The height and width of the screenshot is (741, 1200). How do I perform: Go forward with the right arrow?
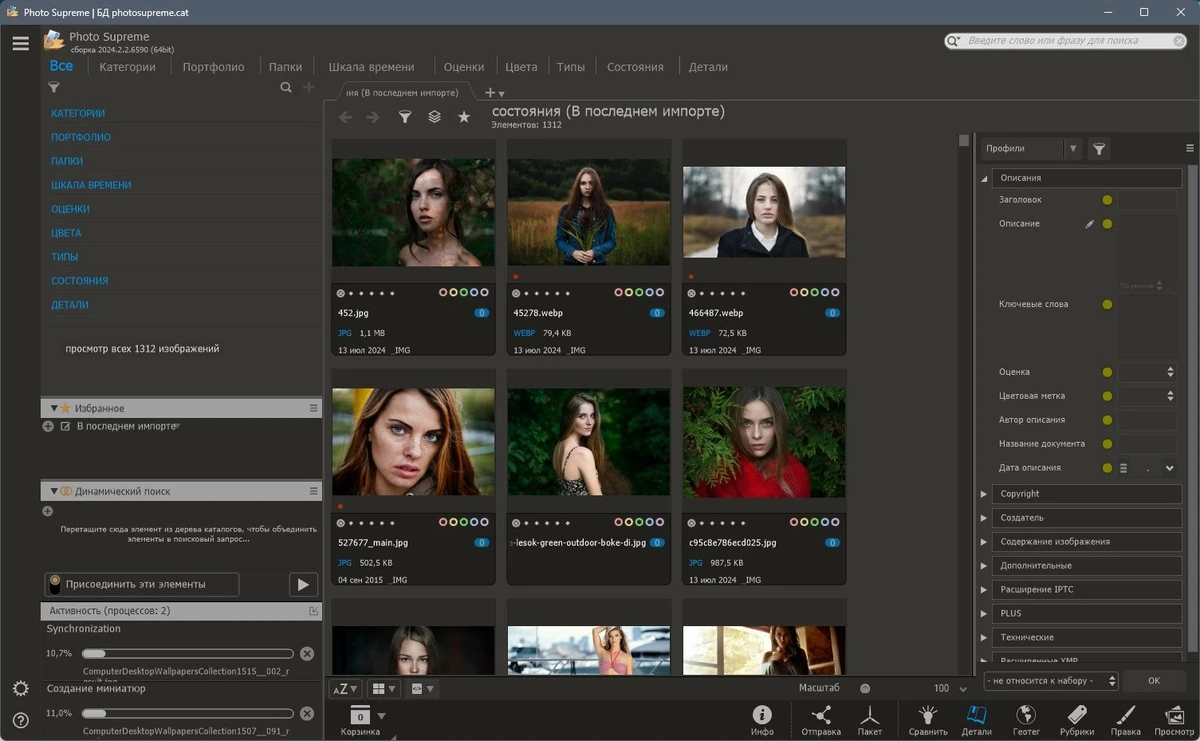(373, 117)
